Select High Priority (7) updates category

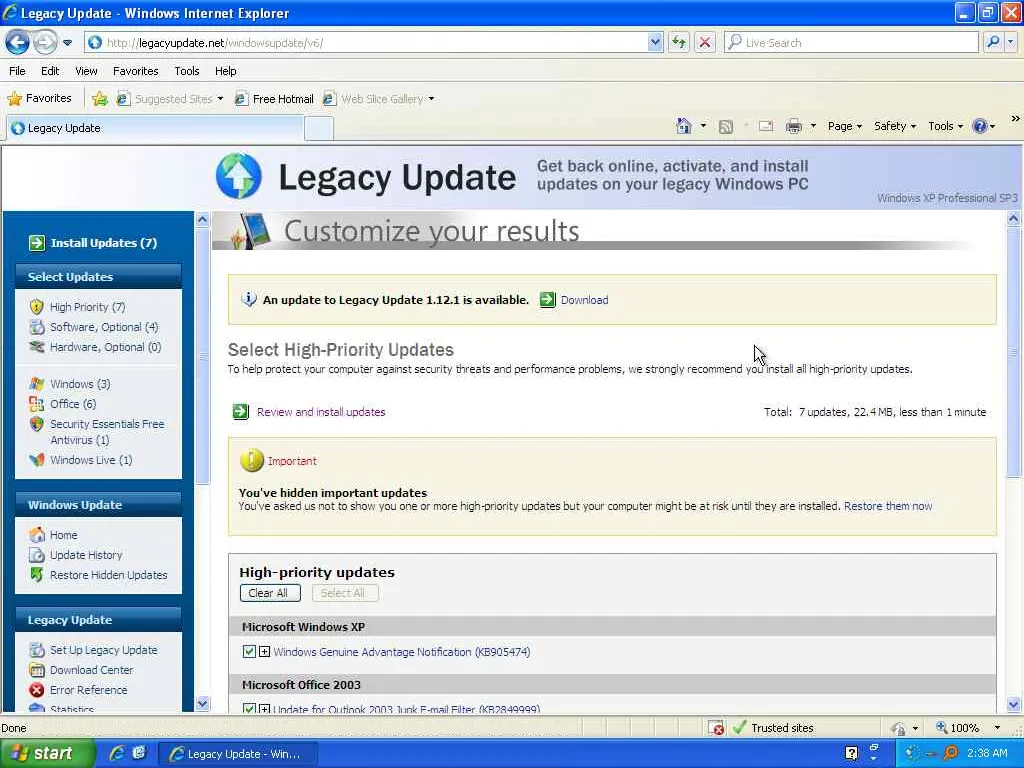point(88,307)
